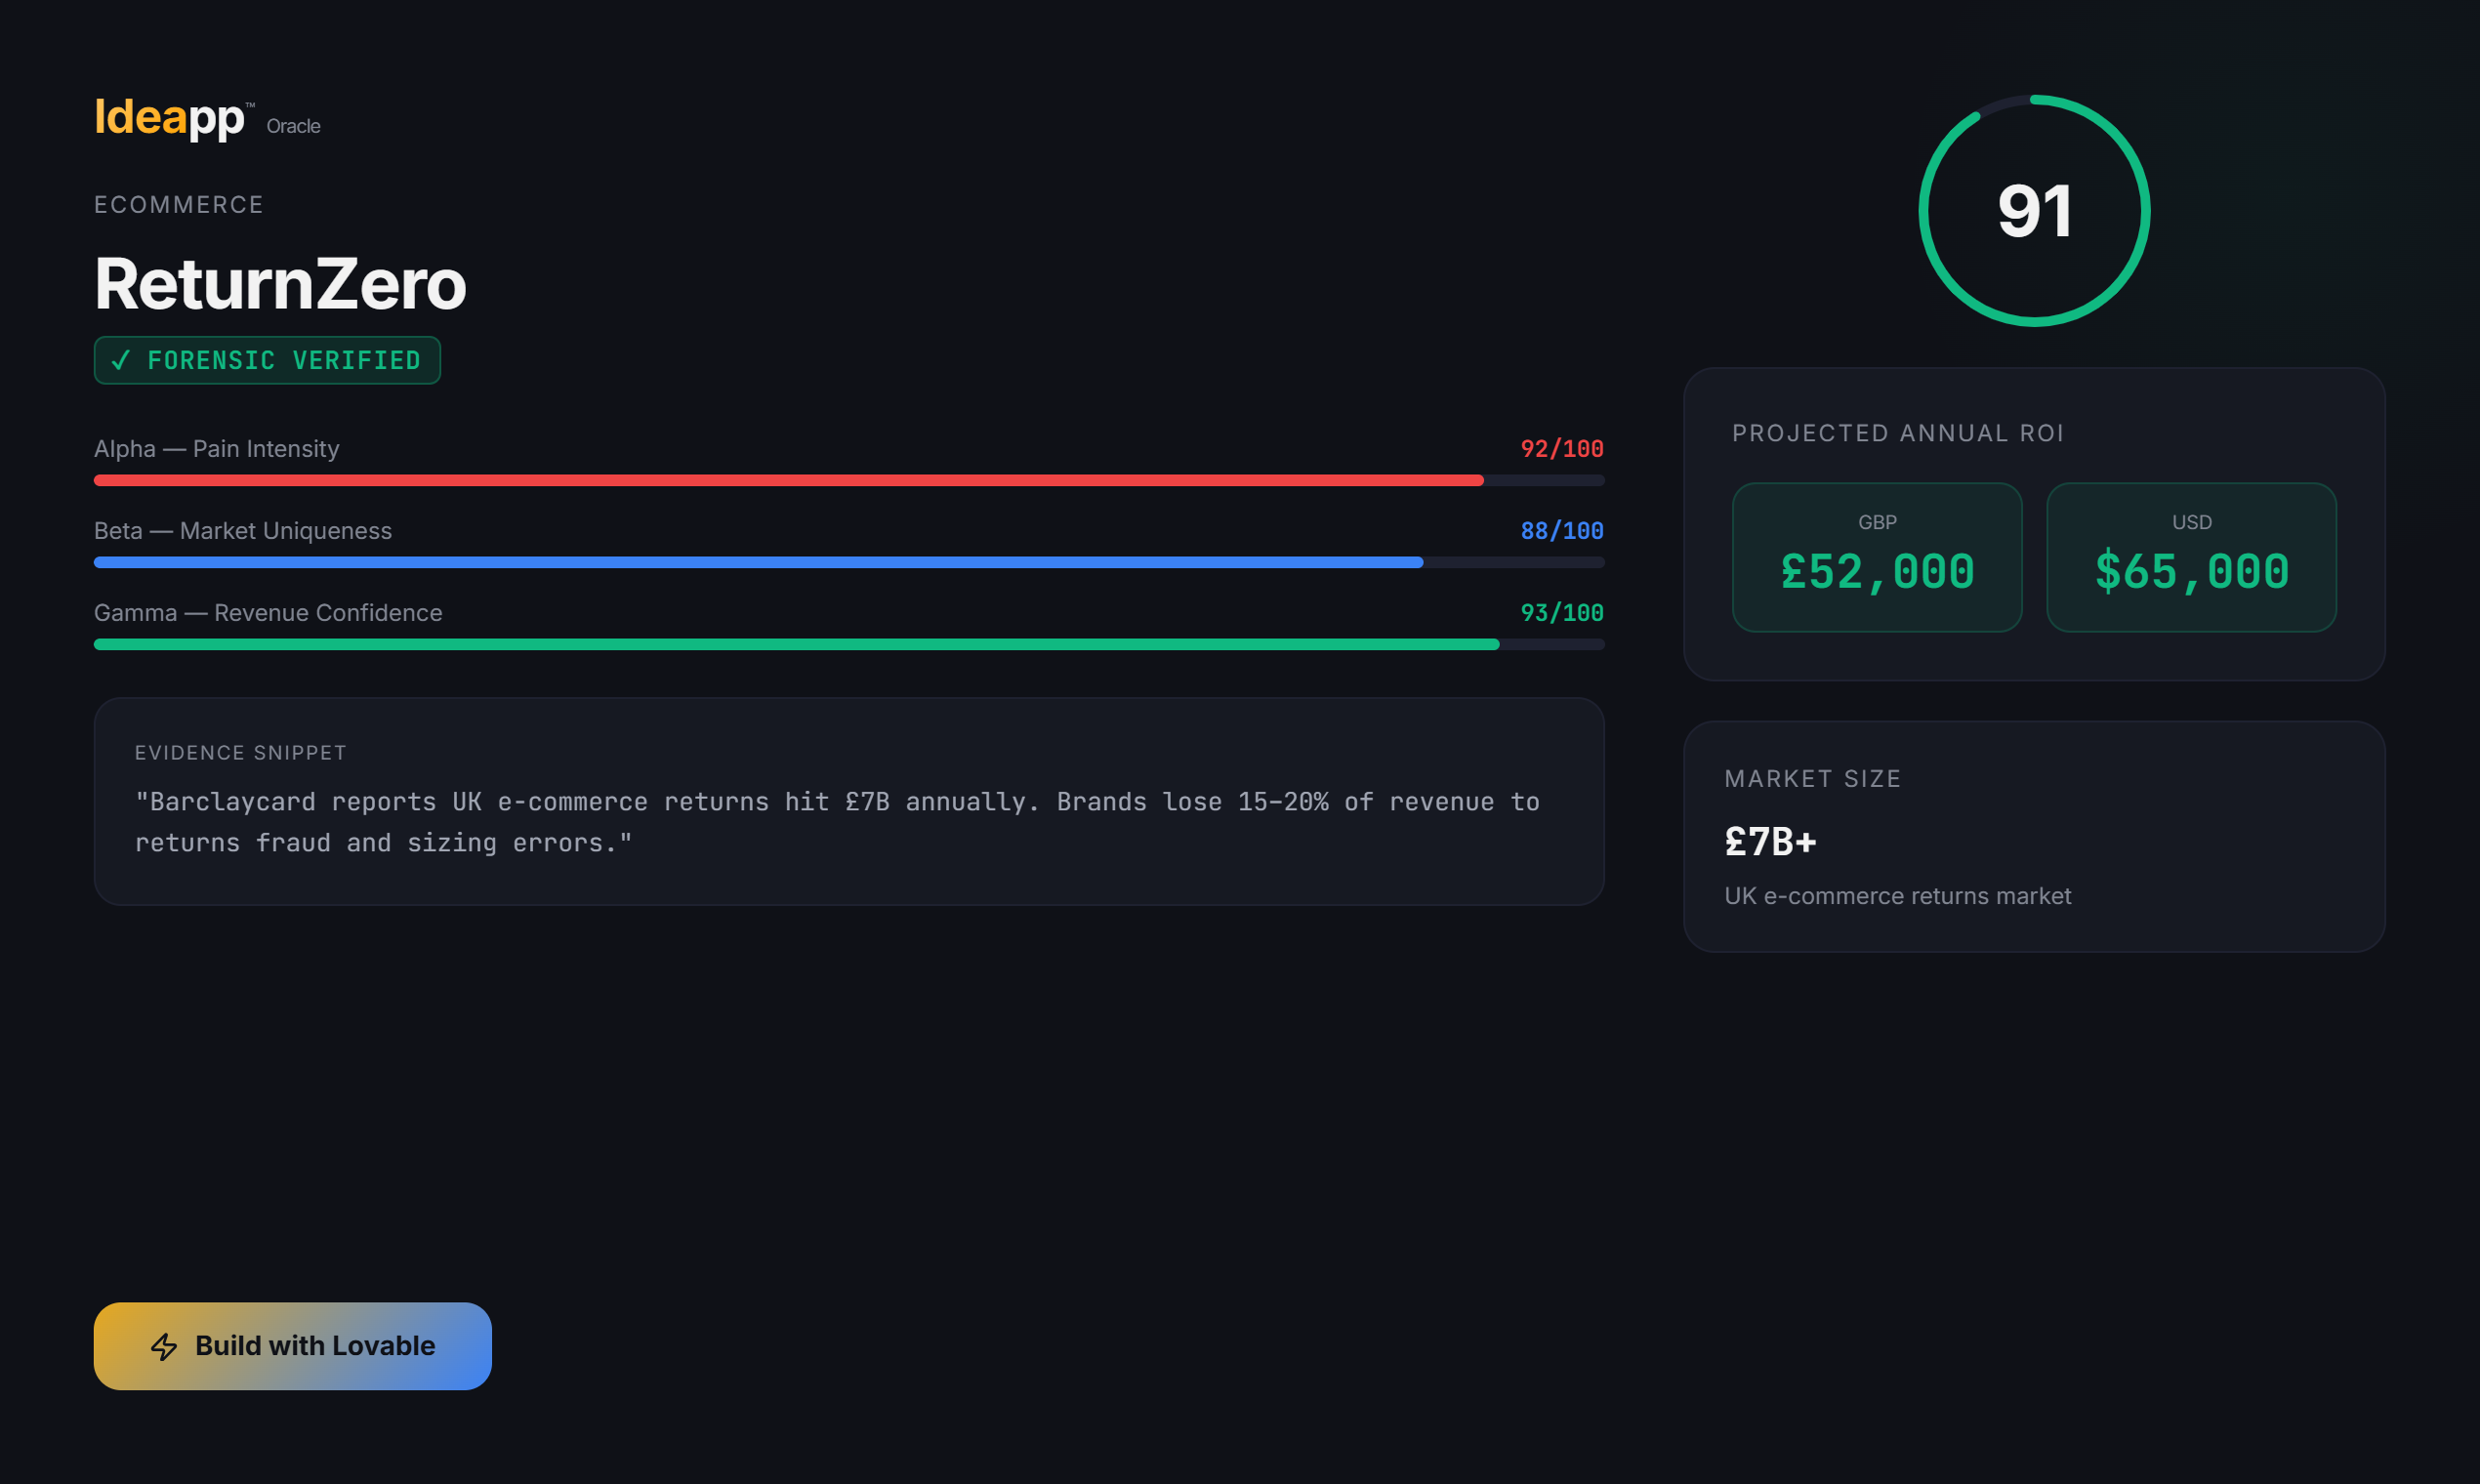2480x1484 pixels.
Task: Click the ECOMMERCE category label
Action: (179, 205)
